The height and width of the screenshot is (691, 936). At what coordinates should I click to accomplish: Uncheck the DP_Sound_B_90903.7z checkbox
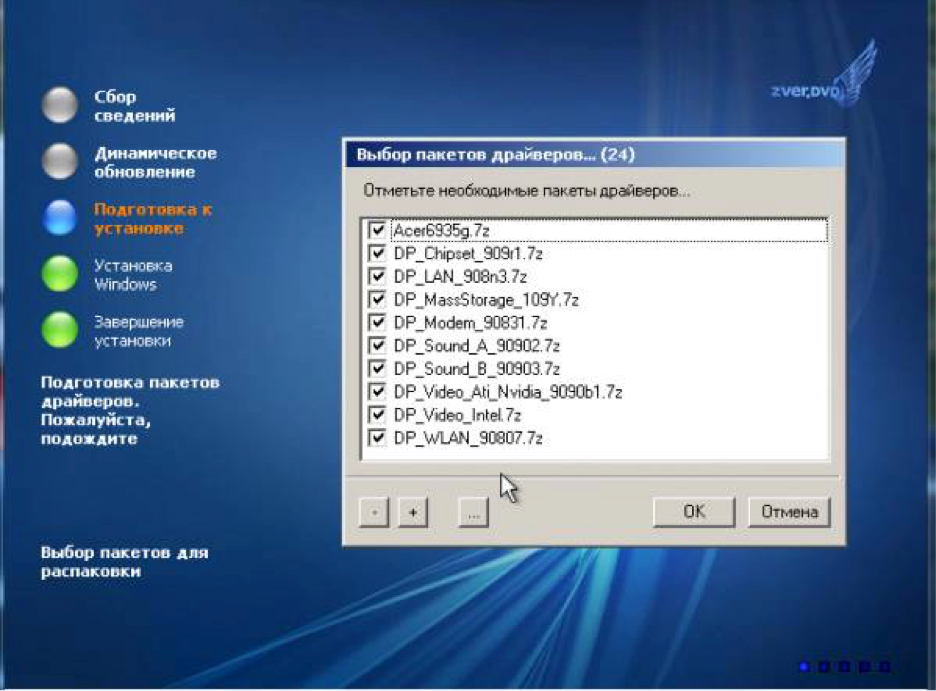coord(377,368)
